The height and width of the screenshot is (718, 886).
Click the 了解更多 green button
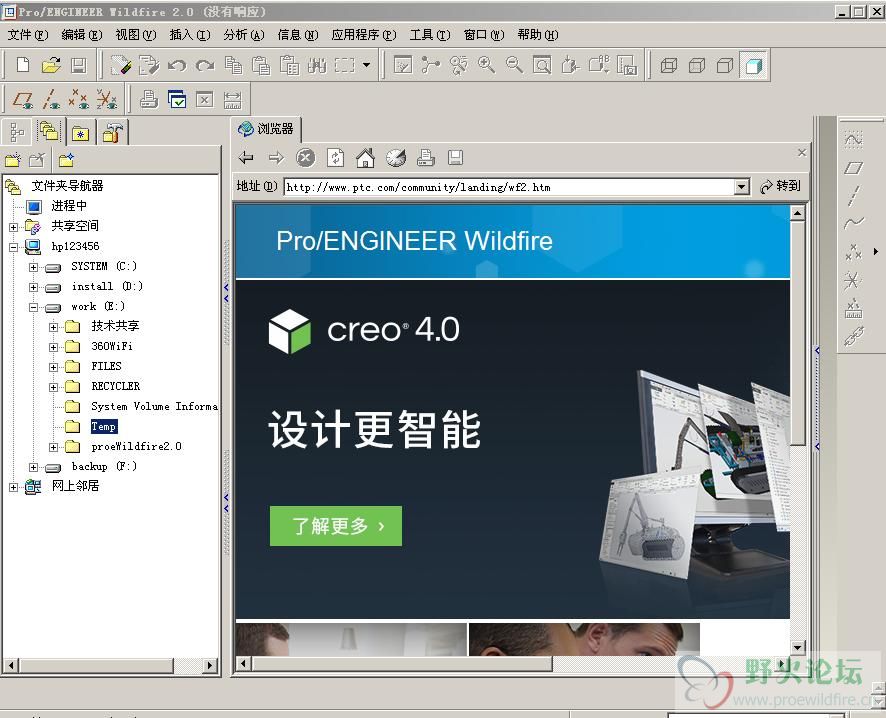[336, 526]
